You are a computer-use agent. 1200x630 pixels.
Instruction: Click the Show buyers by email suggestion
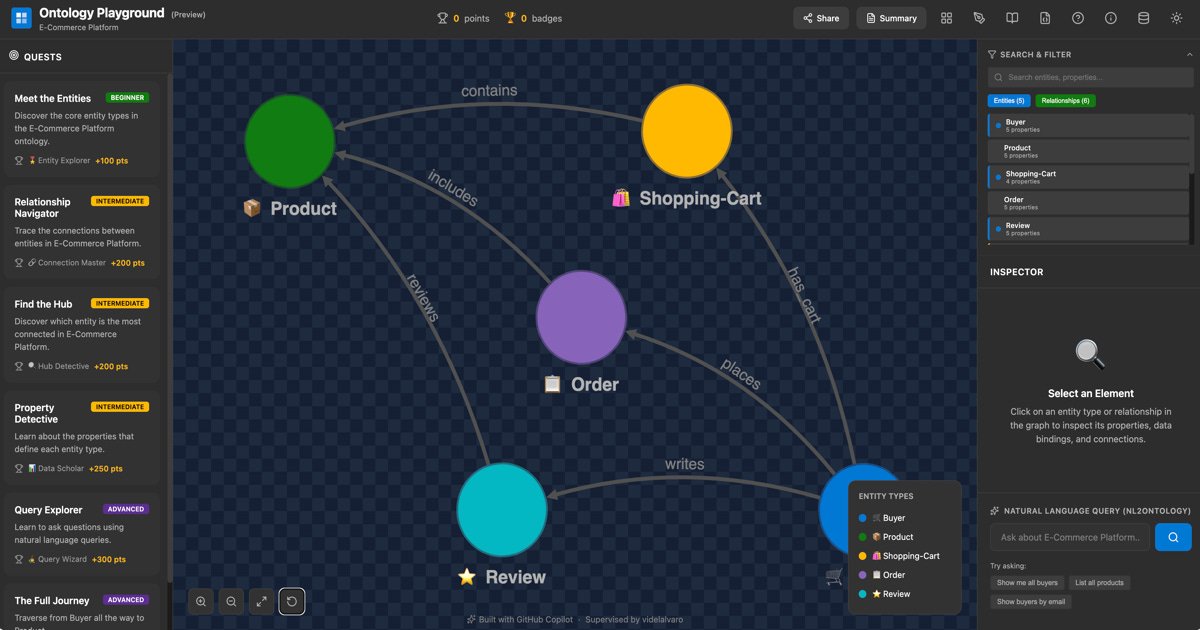coord(1031,602)
